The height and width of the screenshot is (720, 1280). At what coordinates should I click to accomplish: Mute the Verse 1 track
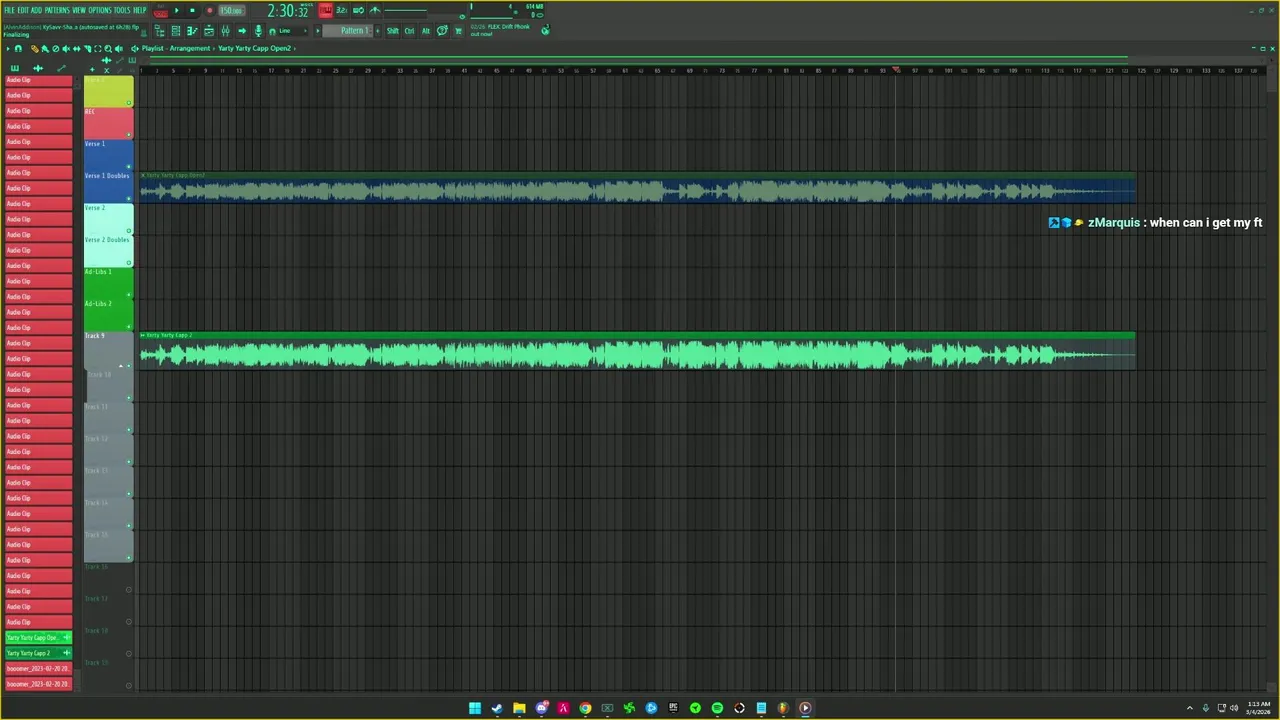(128, 166)
